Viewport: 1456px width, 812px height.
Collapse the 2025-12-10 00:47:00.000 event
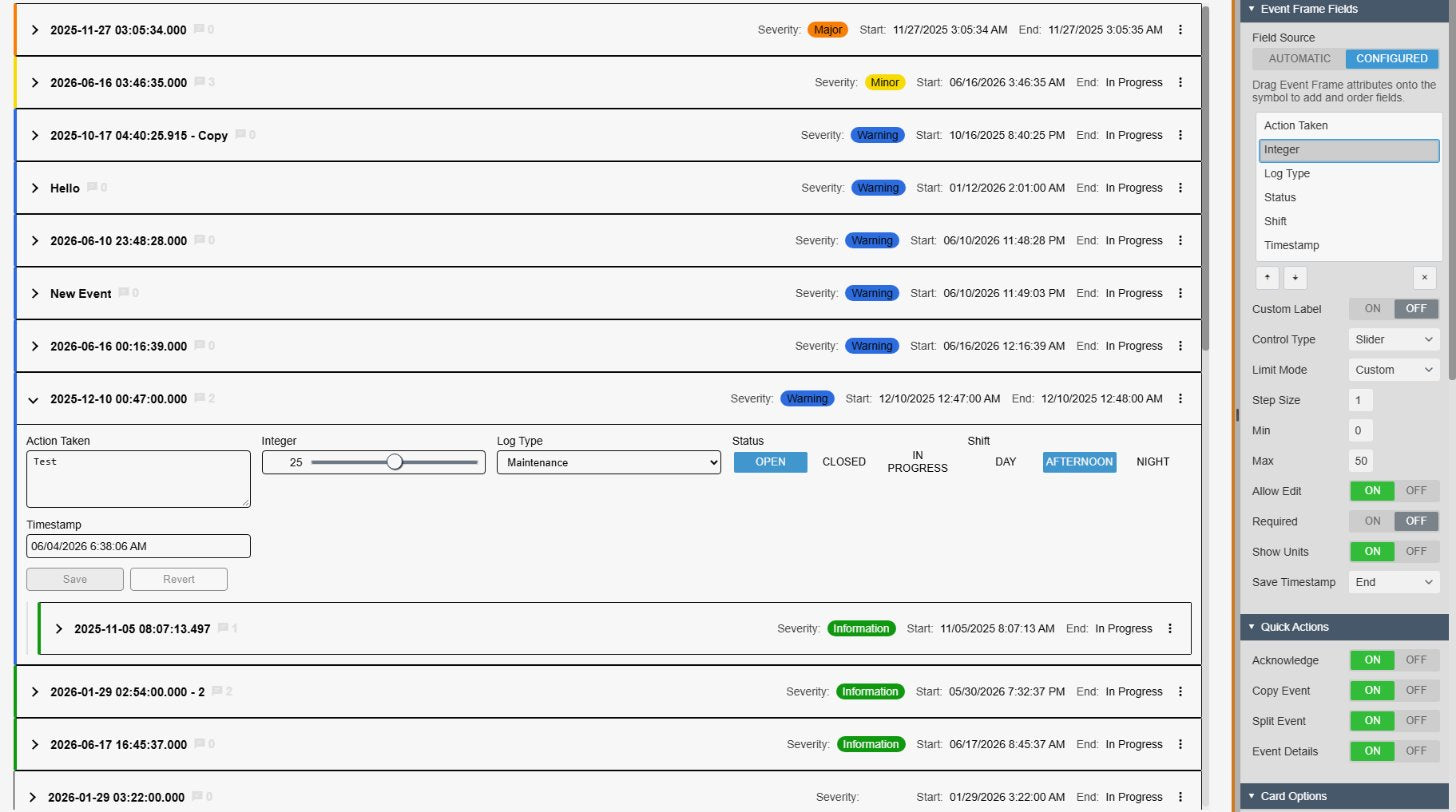[x=34, y=399]
